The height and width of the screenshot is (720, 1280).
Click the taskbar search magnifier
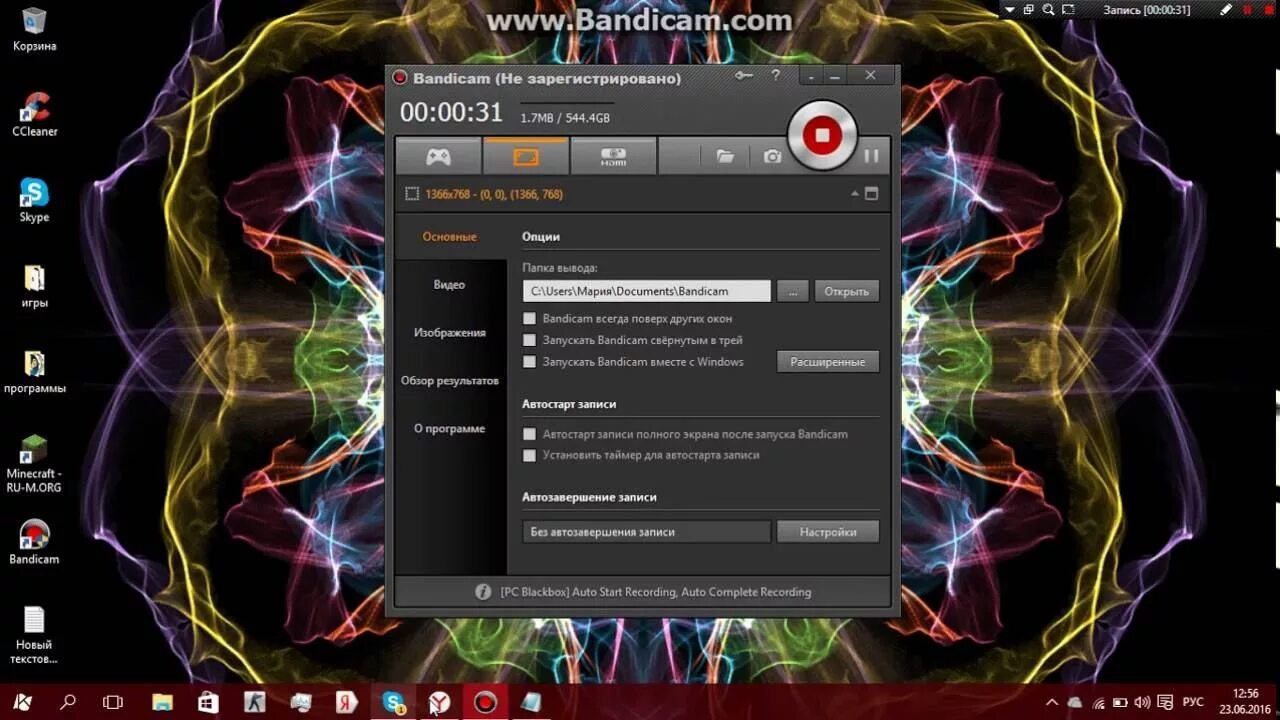coord(68,702)
